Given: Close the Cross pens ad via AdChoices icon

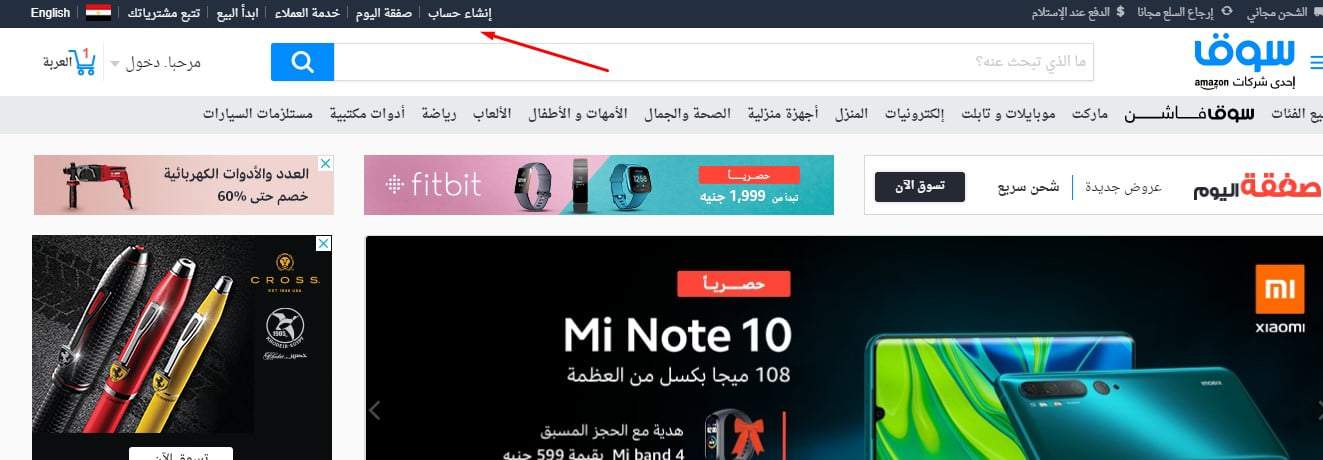Looking at the screenshot, I should [x=324, y=244].
